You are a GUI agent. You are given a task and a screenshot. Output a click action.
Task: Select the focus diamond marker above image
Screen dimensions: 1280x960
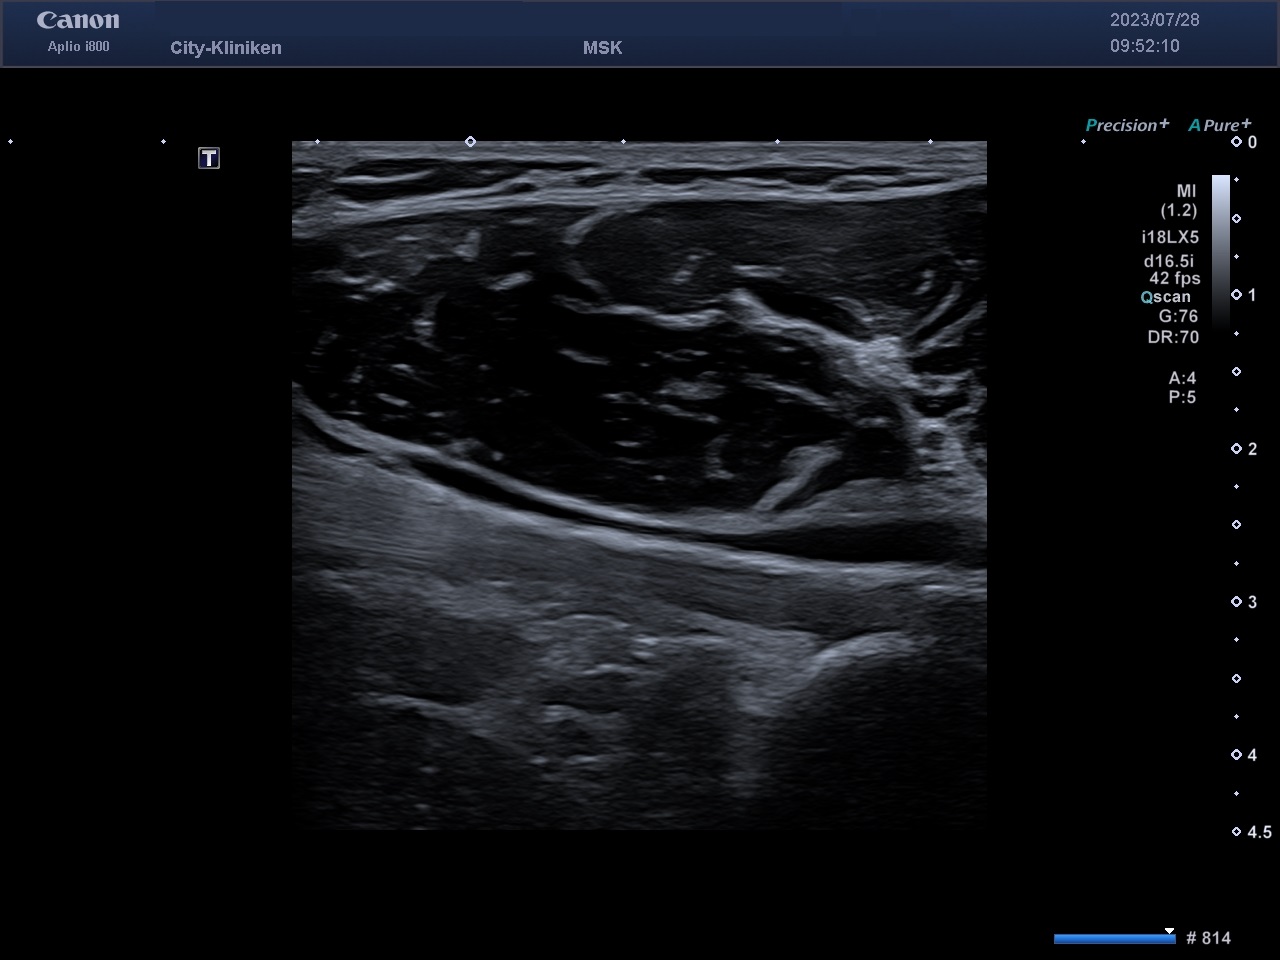[x=470, y=142]
